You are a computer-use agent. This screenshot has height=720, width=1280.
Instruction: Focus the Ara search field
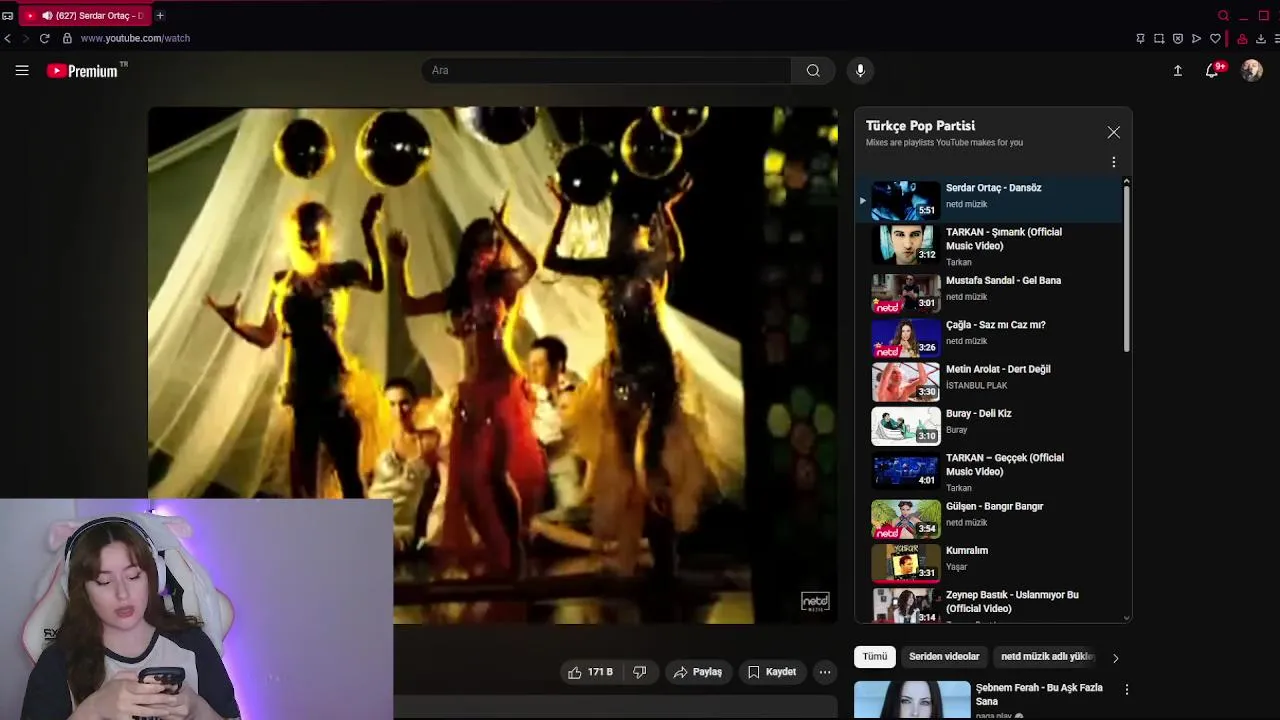pyautogui.click(x=607, y=71)
